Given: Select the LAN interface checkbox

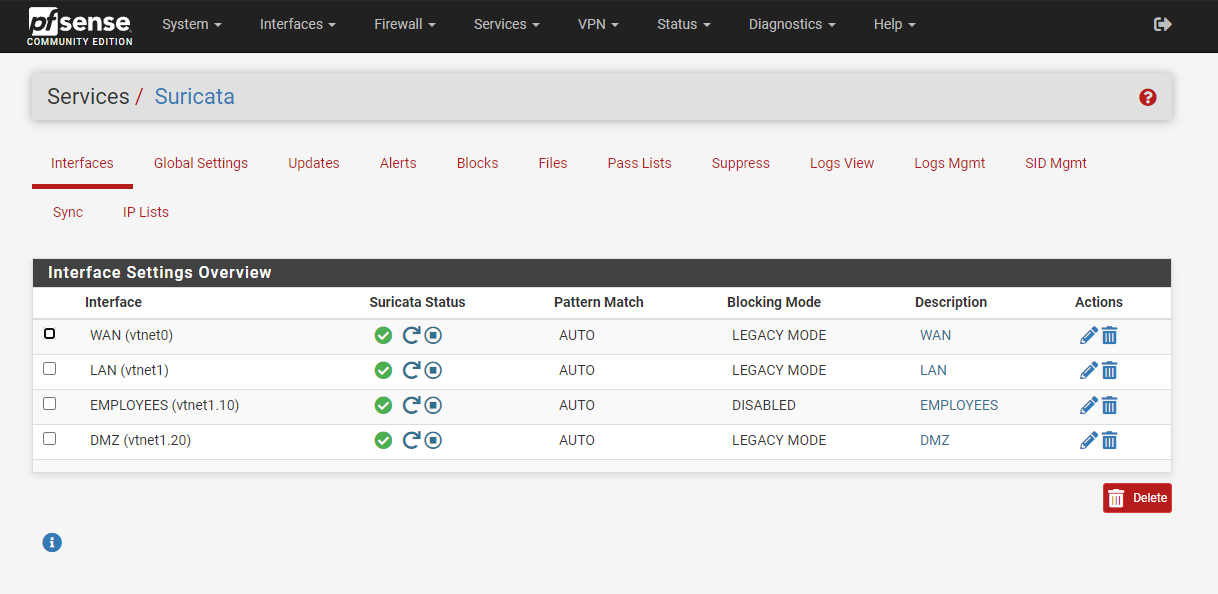Looking at the screenshot, I should pyautogui.click(x=50, y=369).
